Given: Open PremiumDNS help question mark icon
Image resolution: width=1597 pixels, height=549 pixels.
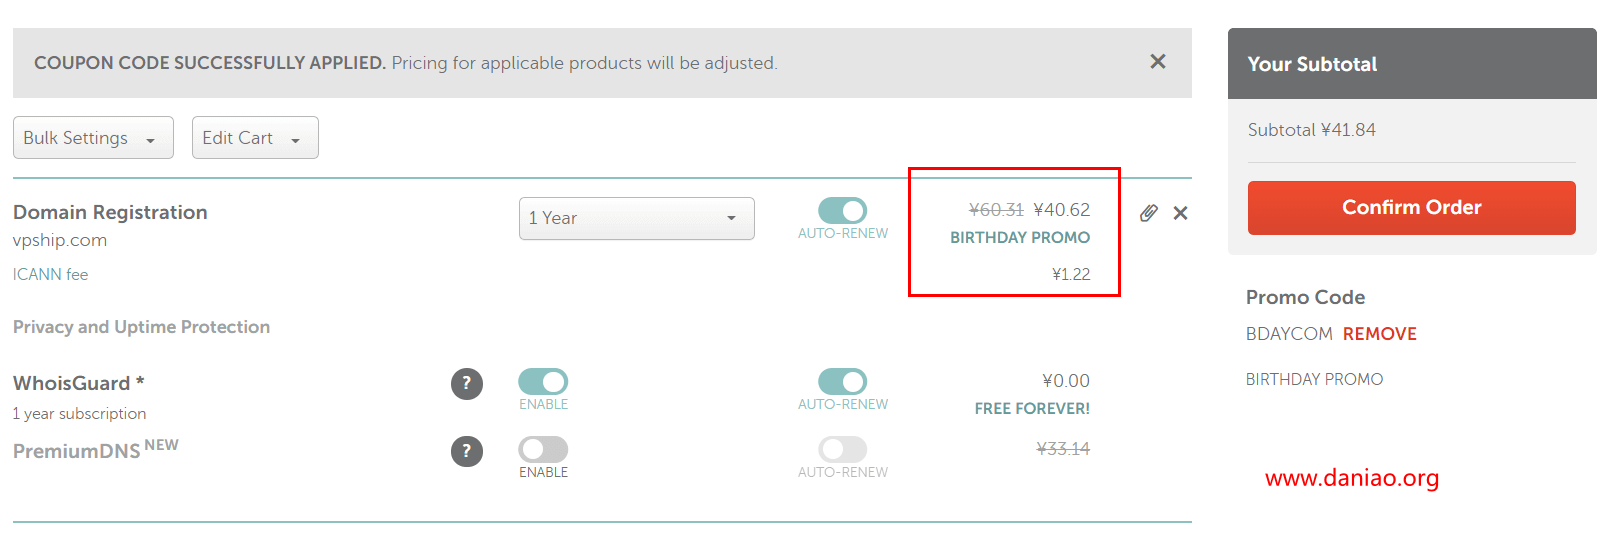Looking at the screenshot, I should 467,452.
